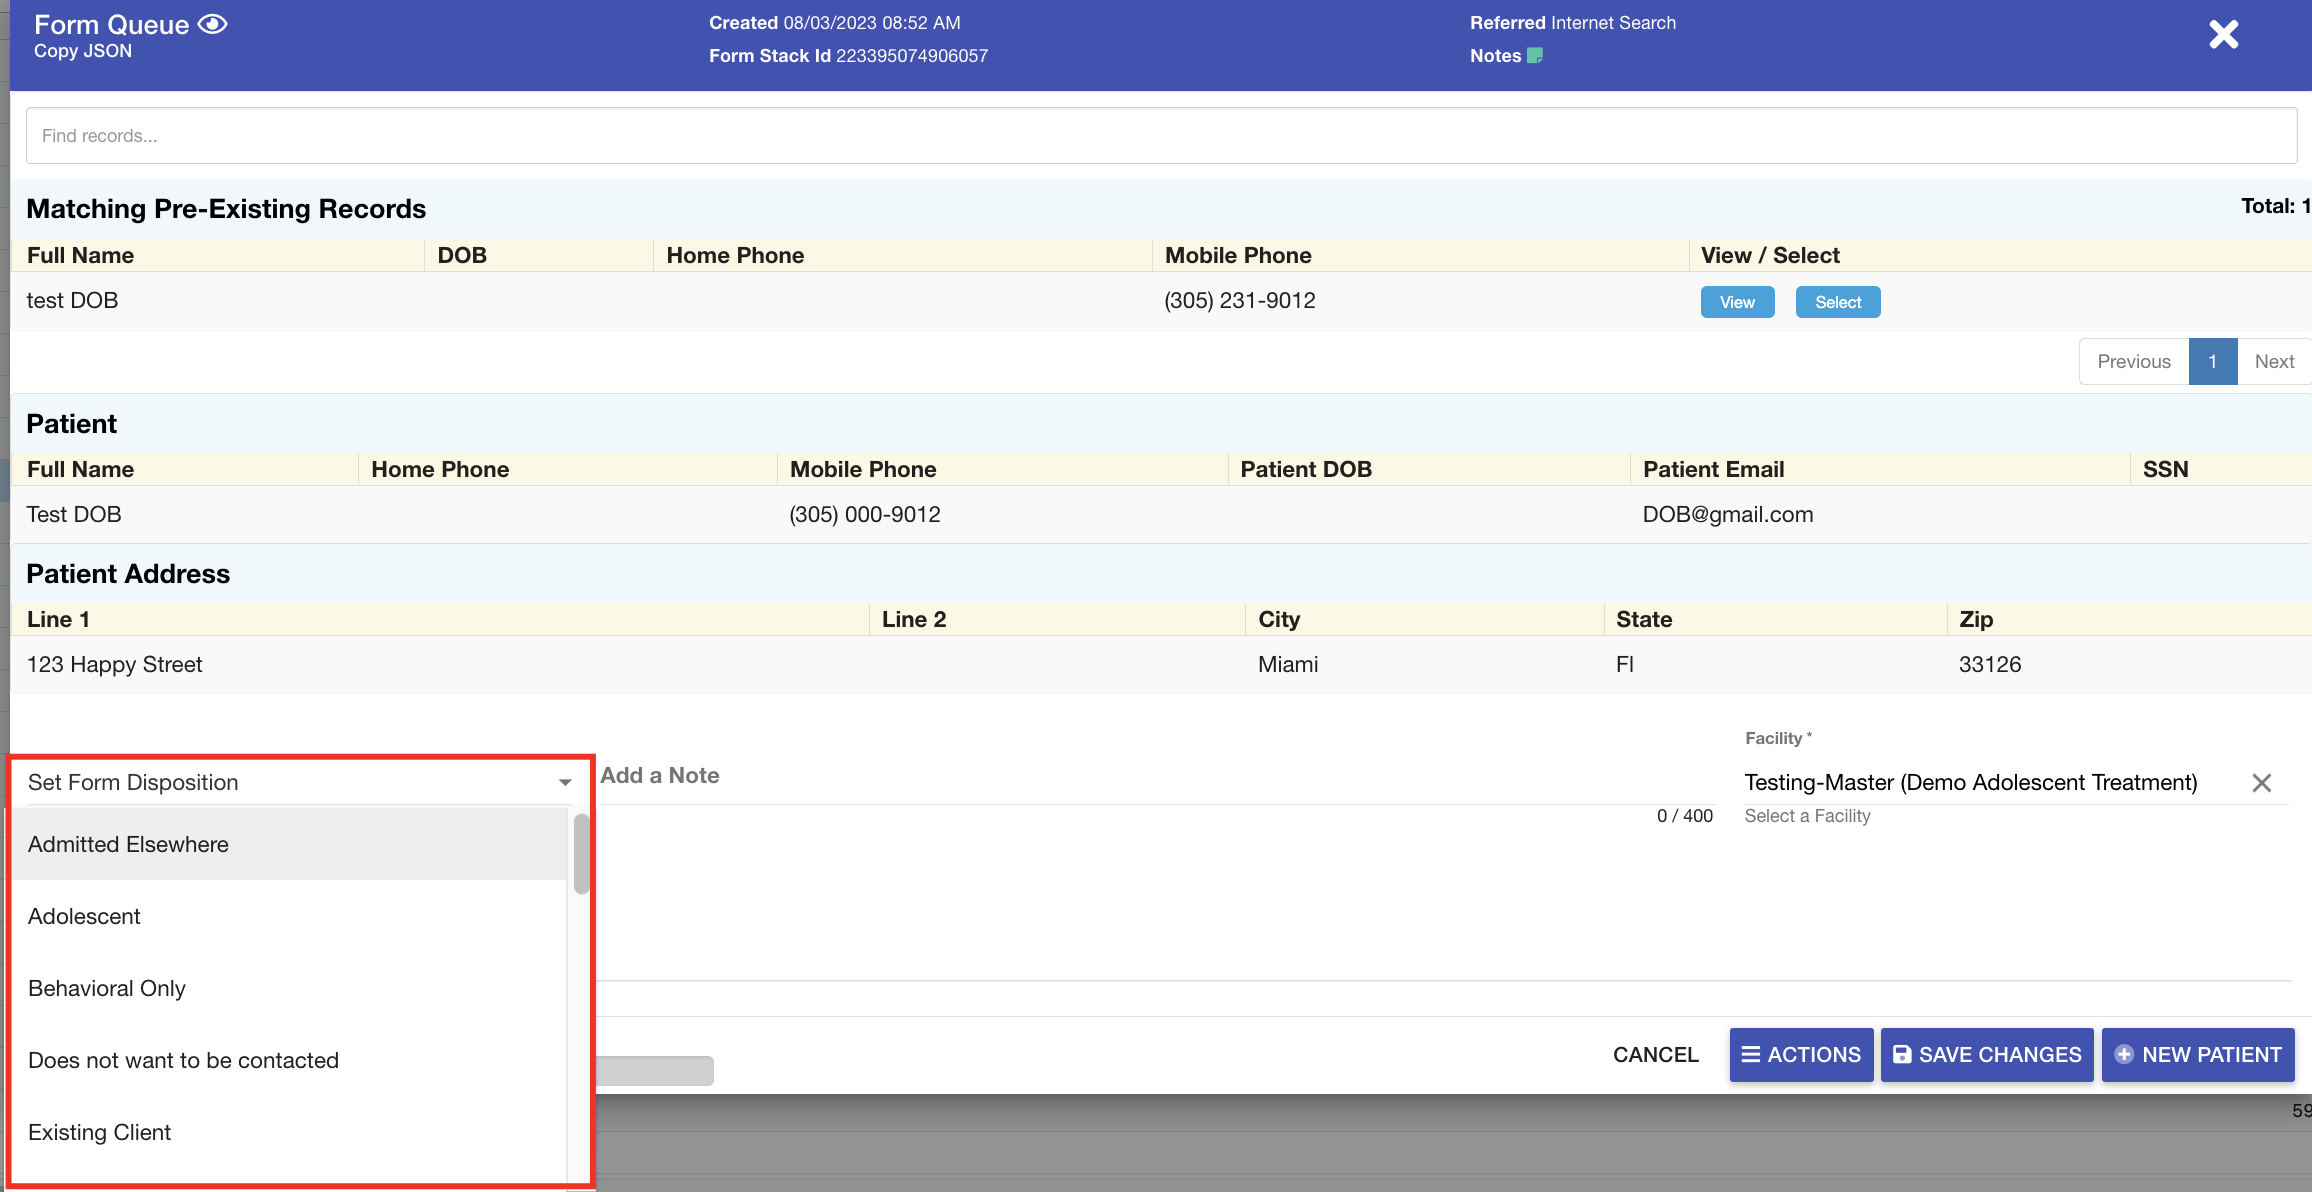
Task: Click the Save Changes floppy button
Action: click(1987, 1055)
